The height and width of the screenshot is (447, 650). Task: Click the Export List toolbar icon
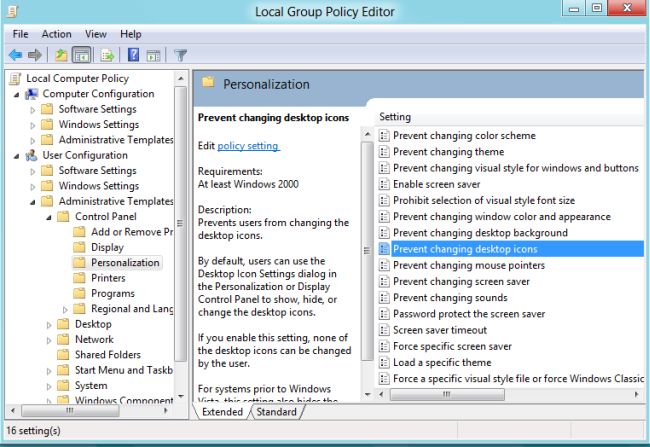(x=107, y=55)
